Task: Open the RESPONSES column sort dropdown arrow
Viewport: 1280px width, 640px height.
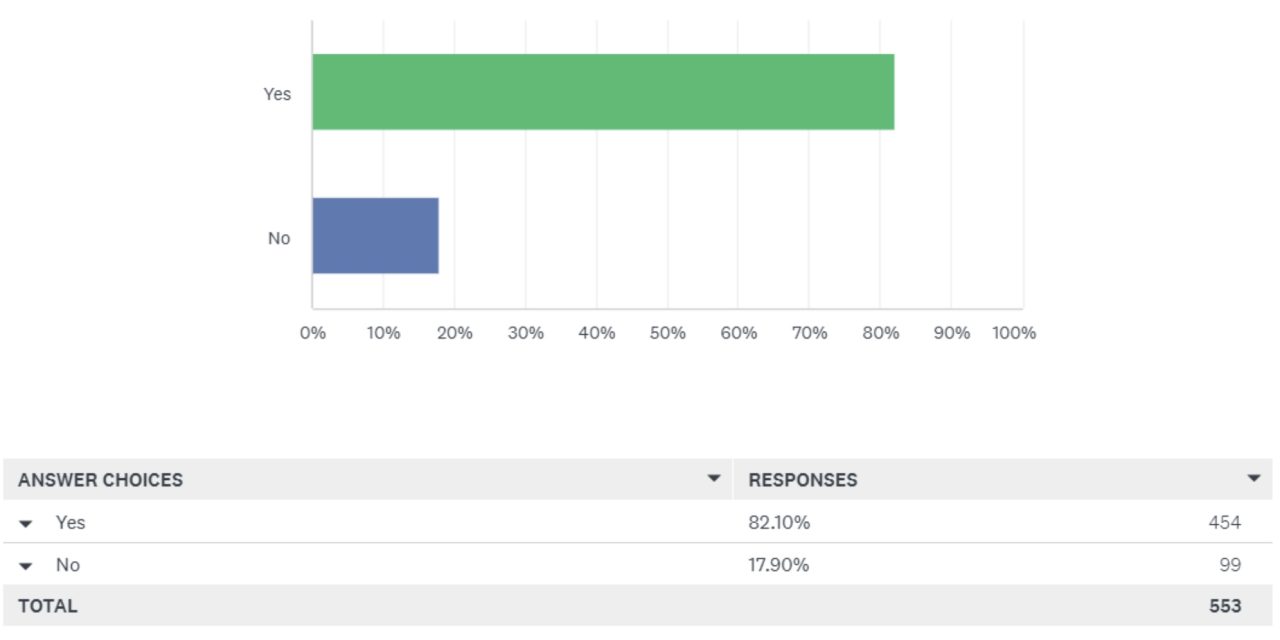Action: point(1254,479)
